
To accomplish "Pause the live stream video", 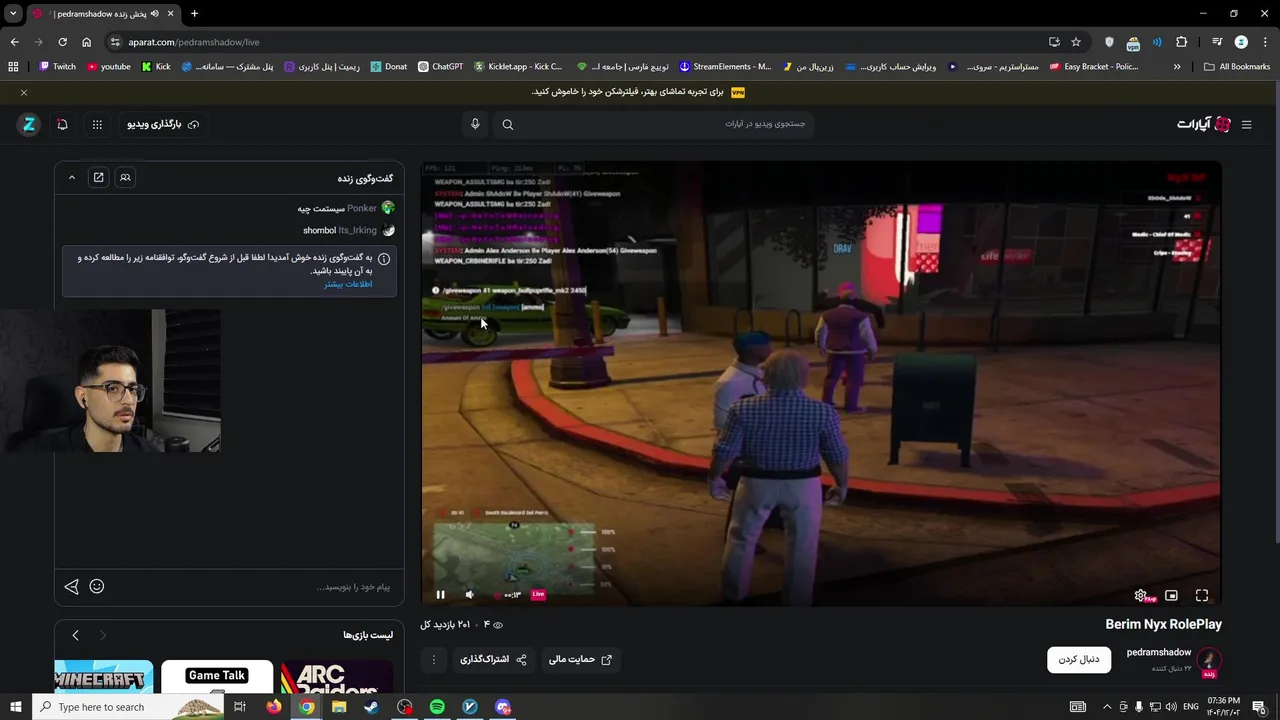I will 440,595.
